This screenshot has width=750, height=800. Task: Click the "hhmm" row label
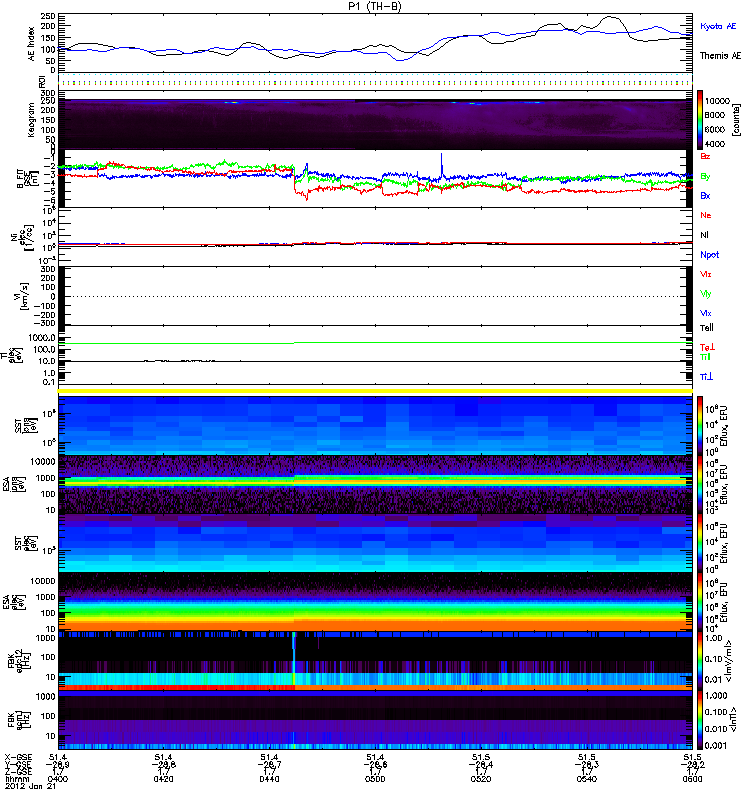(x=15, y=779)
